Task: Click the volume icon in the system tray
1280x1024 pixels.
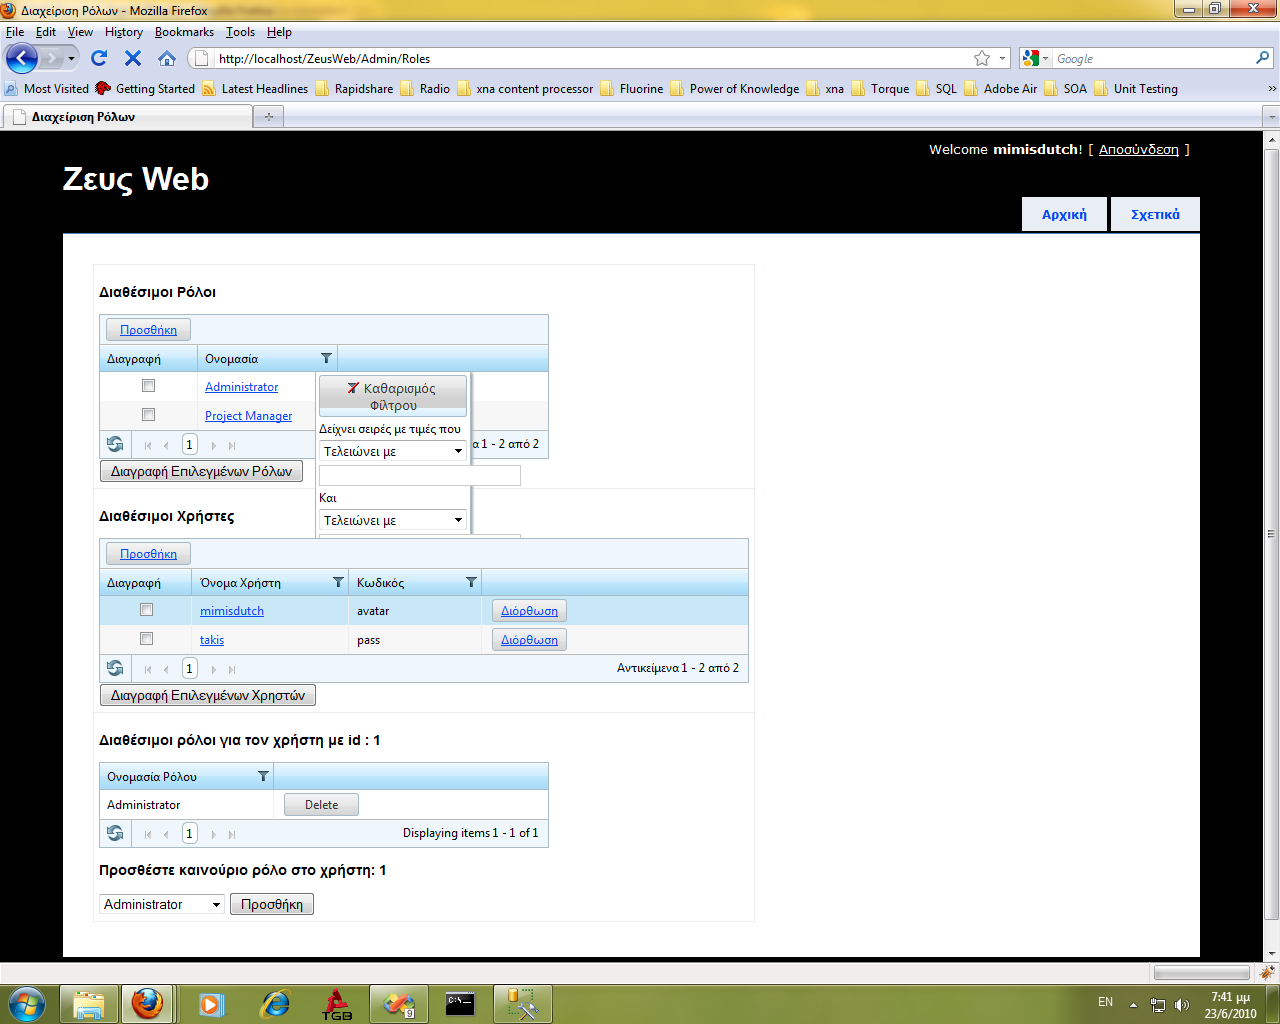Action: coord(1182,1004)
